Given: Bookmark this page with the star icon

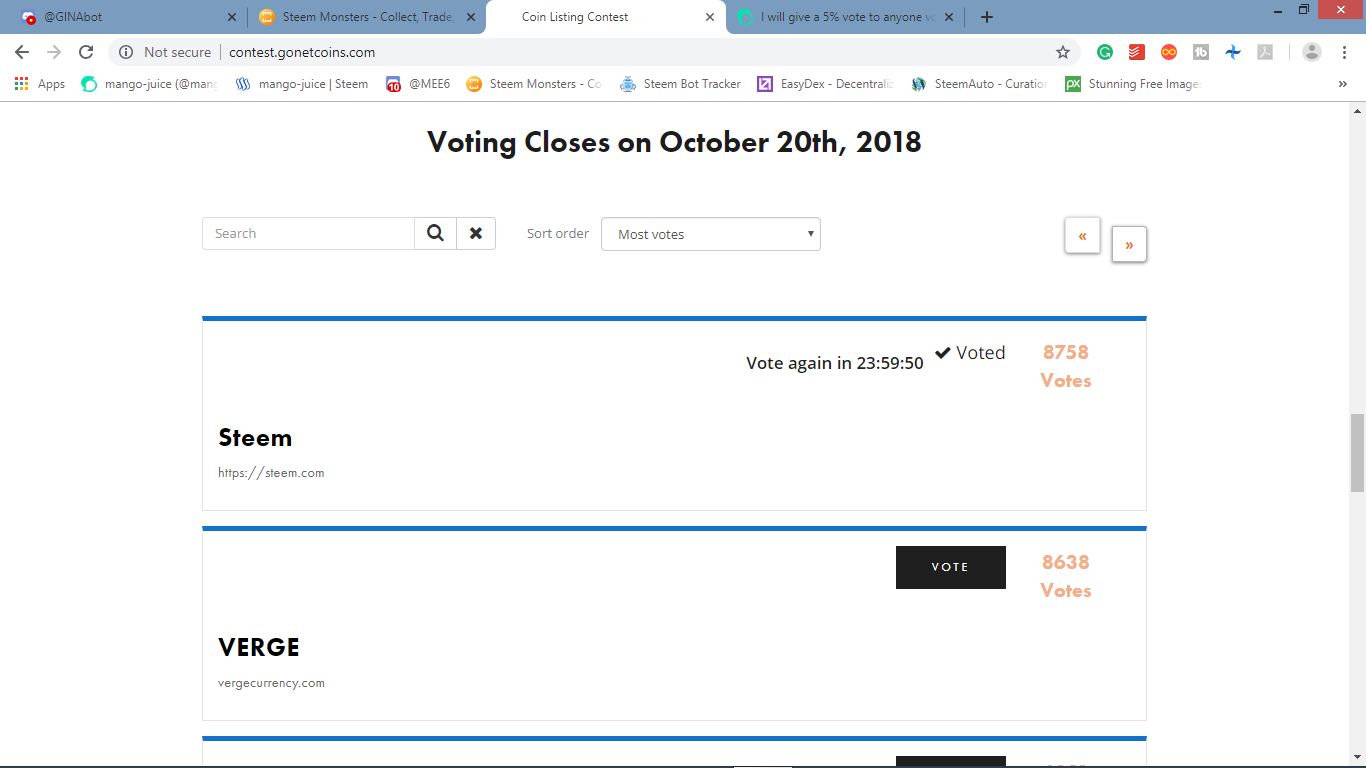Looking at the screenshot, I should tap(1062, 52).
